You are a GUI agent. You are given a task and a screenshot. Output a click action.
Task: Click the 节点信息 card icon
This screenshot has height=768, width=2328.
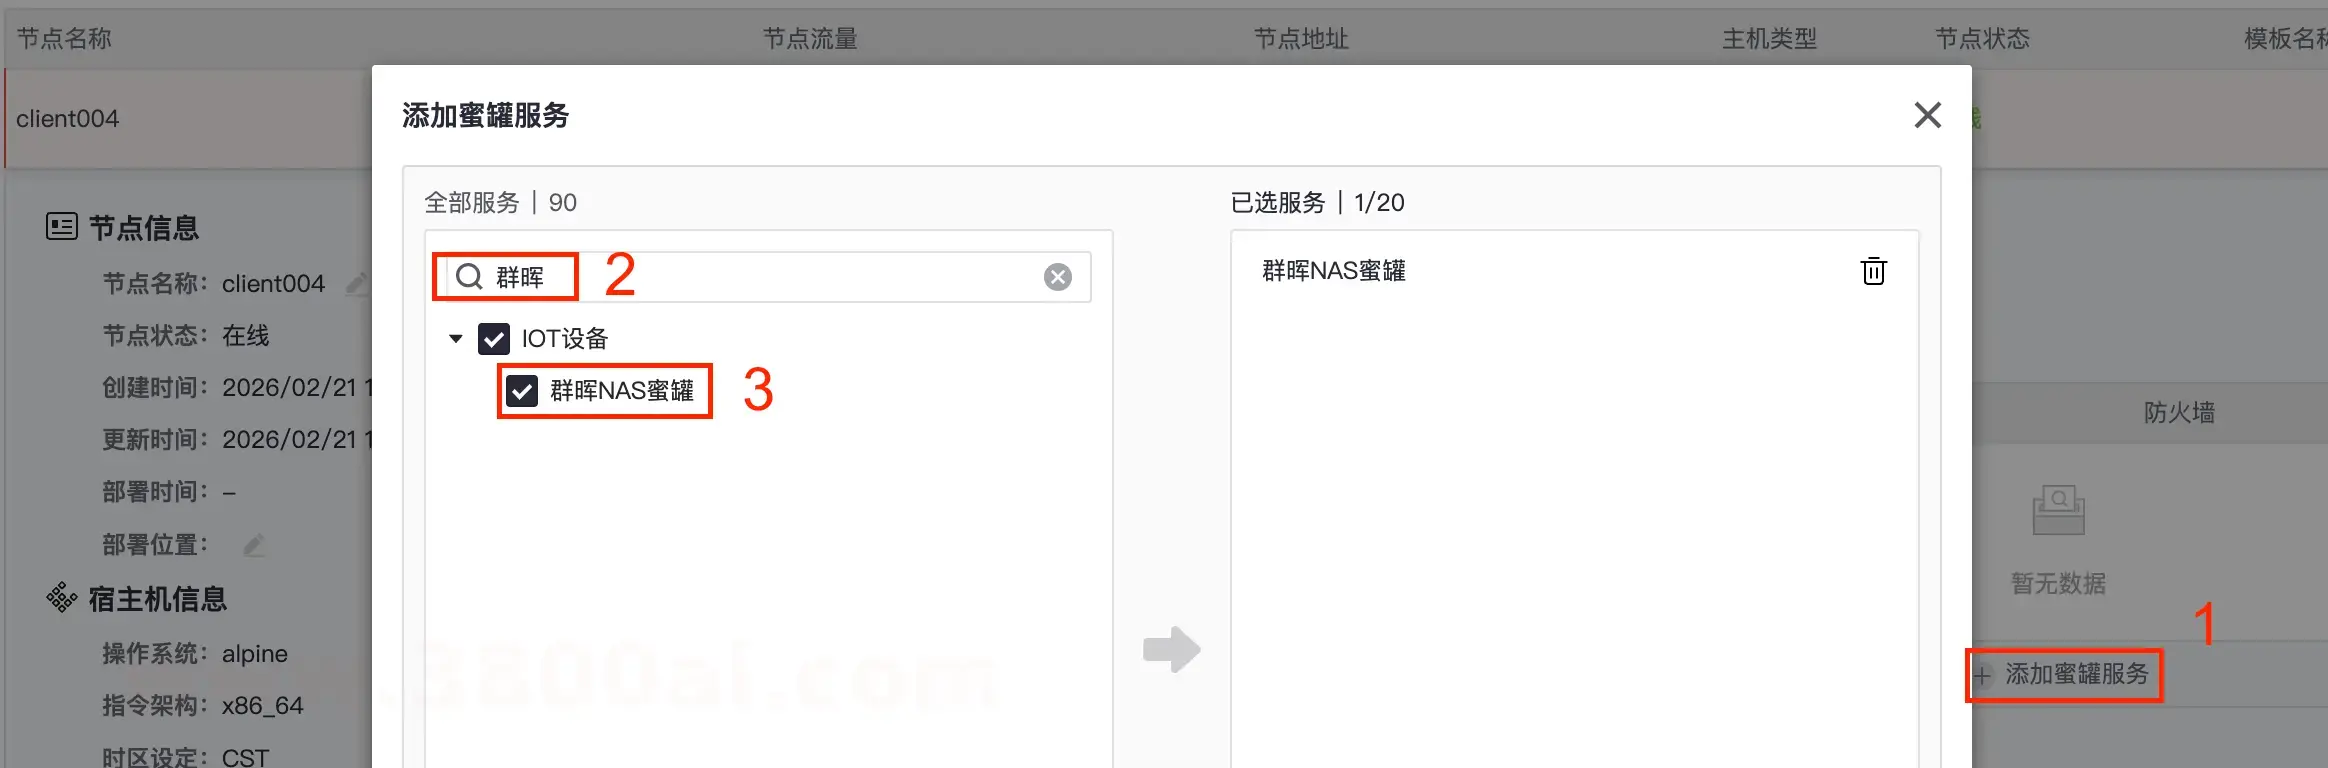[62, 227]
